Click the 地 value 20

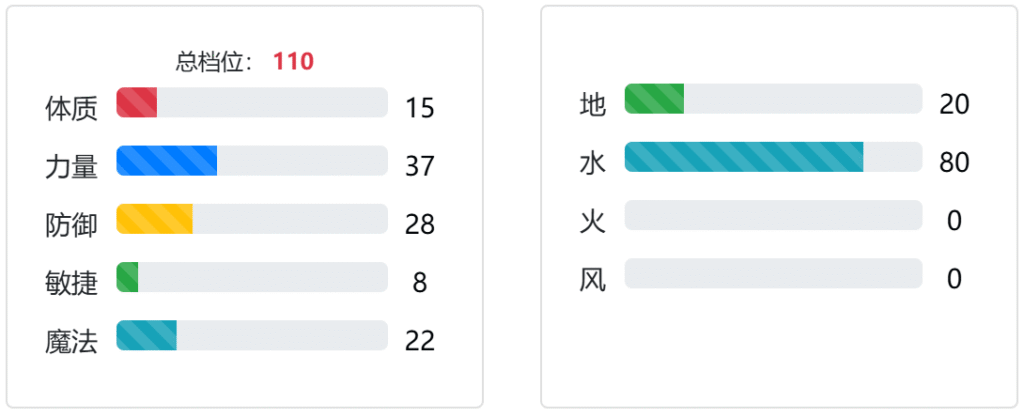point(953,104)
